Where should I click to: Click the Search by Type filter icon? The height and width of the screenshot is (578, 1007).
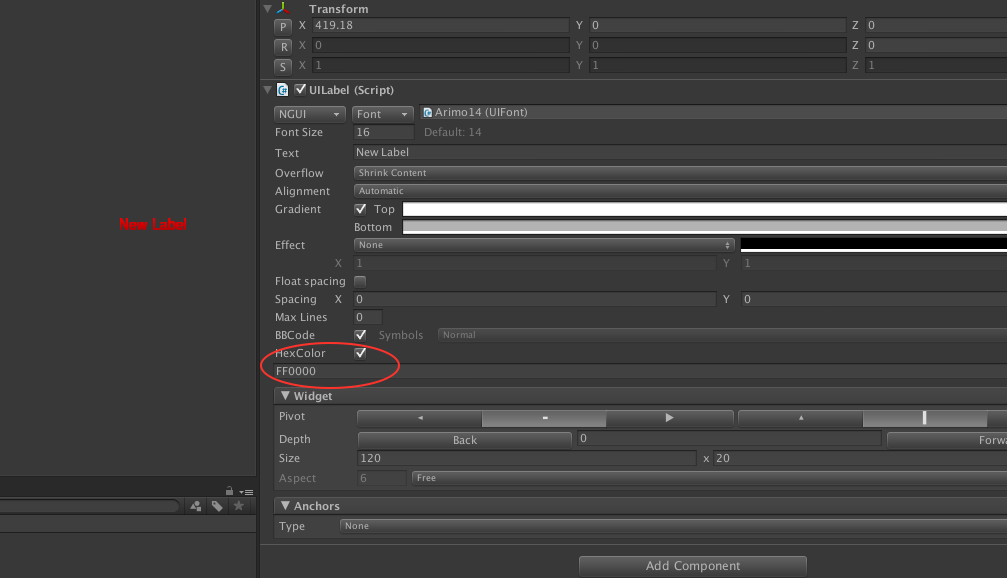[196, 506]
